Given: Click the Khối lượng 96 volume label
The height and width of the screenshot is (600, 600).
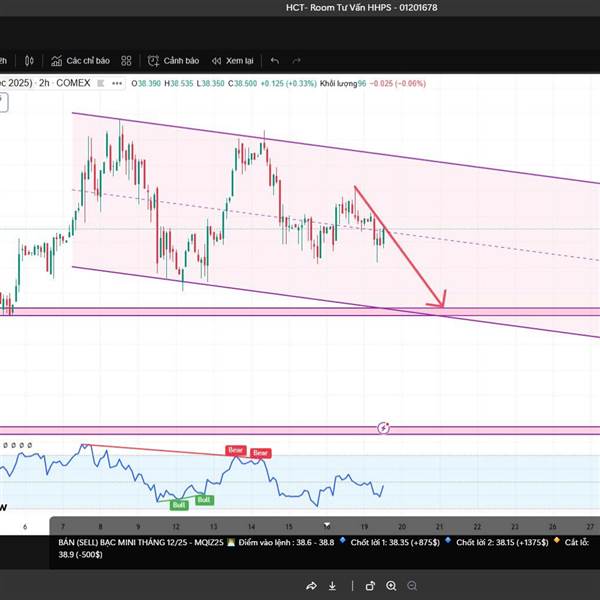Looking at the screenshot, I should (343, 83).
